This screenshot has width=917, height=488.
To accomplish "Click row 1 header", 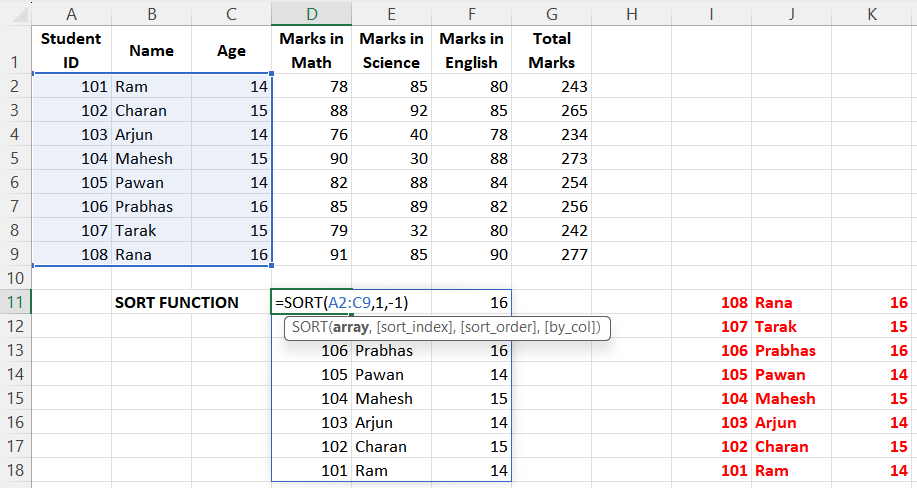I will pyautogui.click(x=15, y=50).
